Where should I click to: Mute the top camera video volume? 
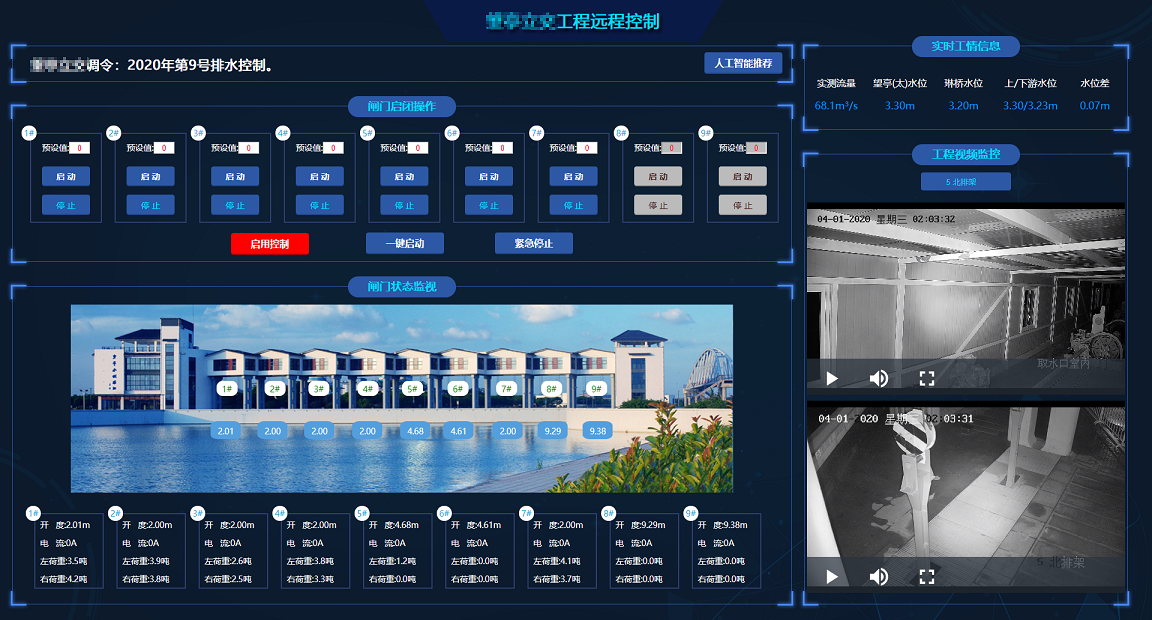click(x=879, y=378)
